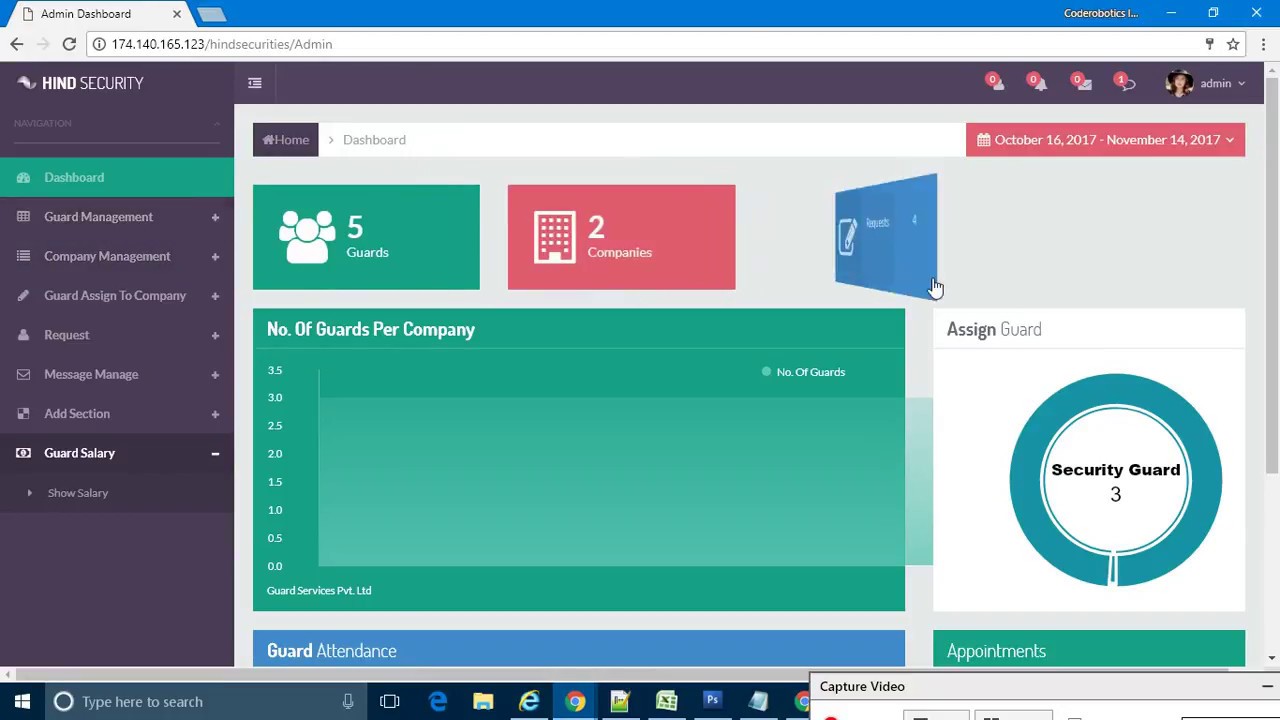Open Request menu item

[117, 335]
